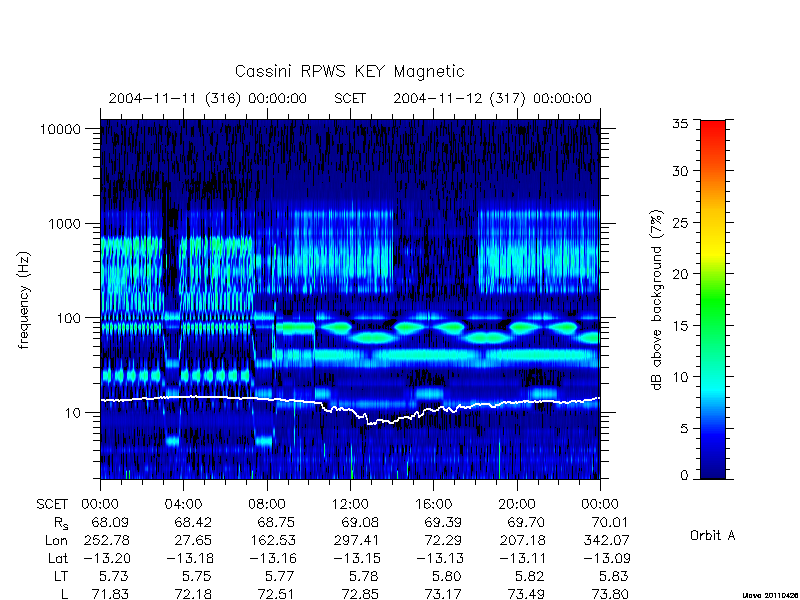This screenshot has width=800, height=600.
Task: Click the LT value 5.73
Action: 114,576
